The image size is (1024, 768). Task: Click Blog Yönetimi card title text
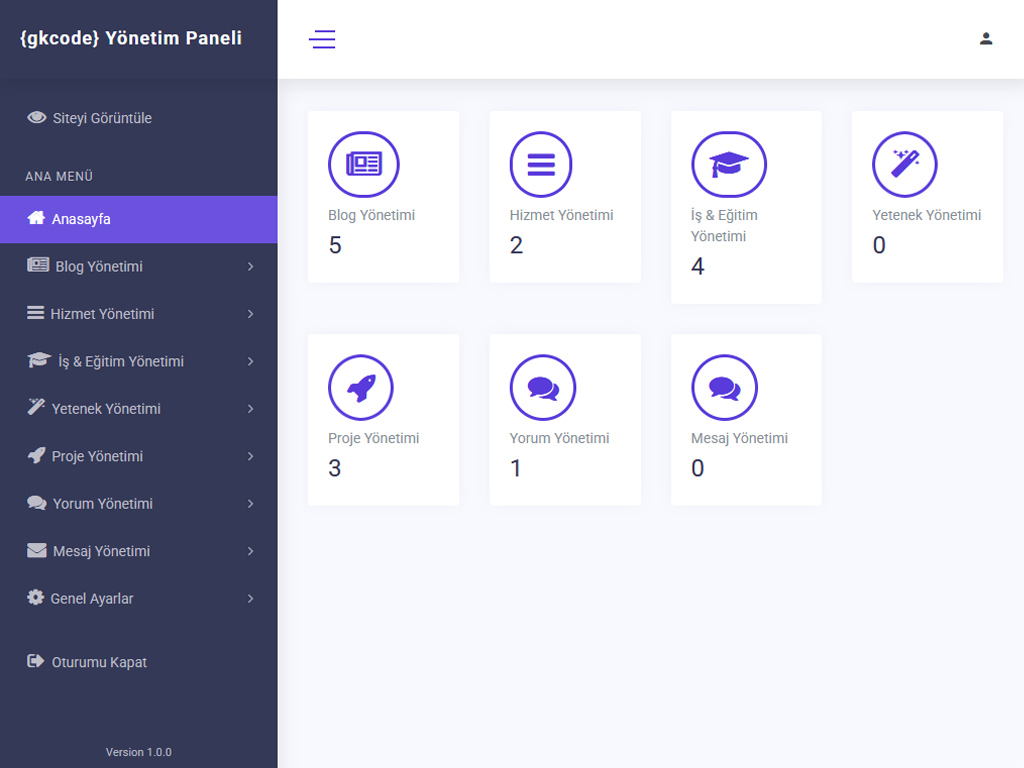(x=371, y=215)
